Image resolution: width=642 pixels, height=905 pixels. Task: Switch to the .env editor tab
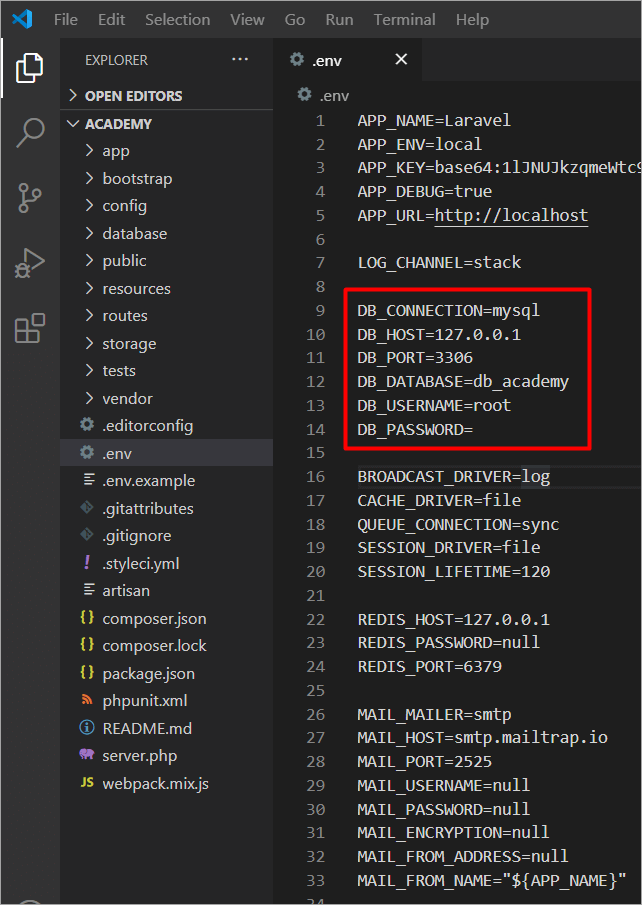[x=348, y=59]
